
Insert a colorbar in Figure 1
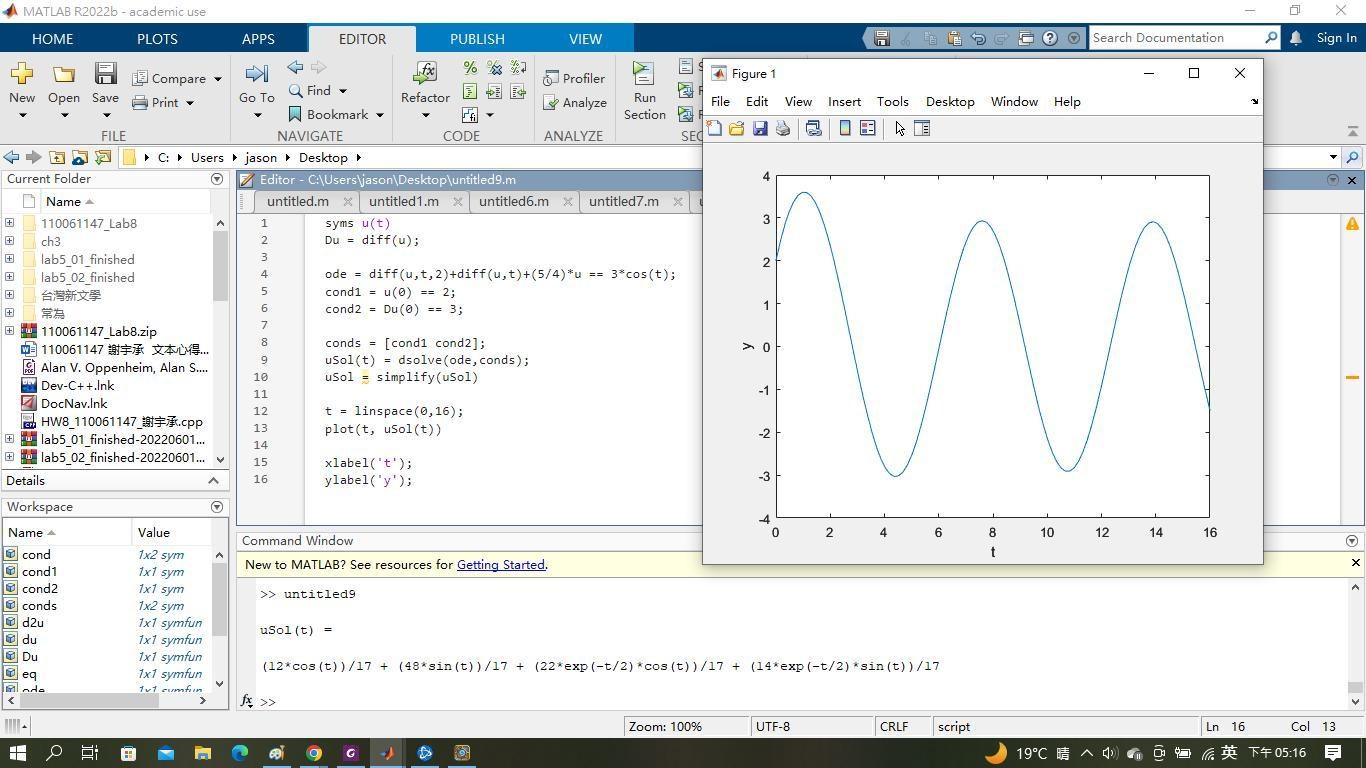point(844,128)
